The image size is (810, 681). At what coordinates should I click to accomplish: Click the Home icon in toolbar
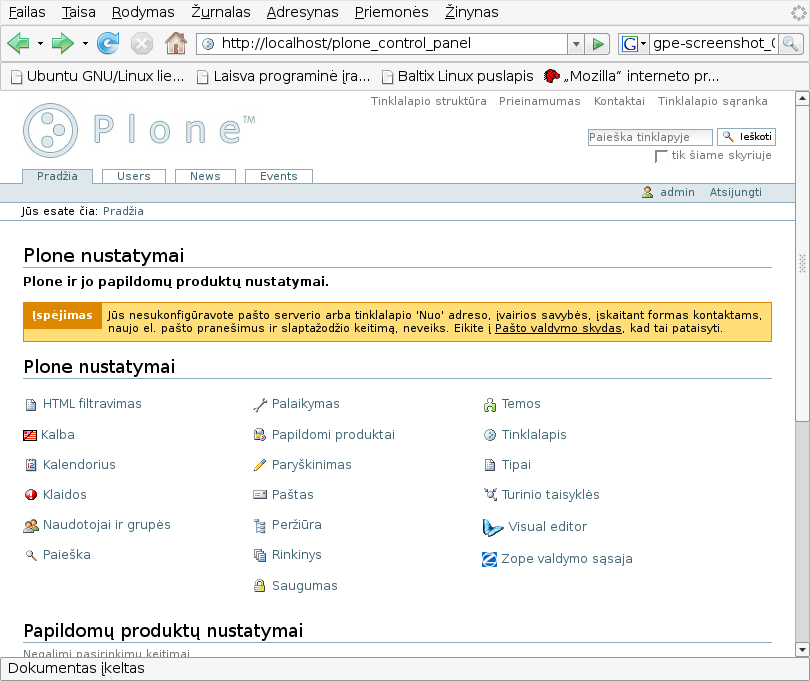[175, 44]
